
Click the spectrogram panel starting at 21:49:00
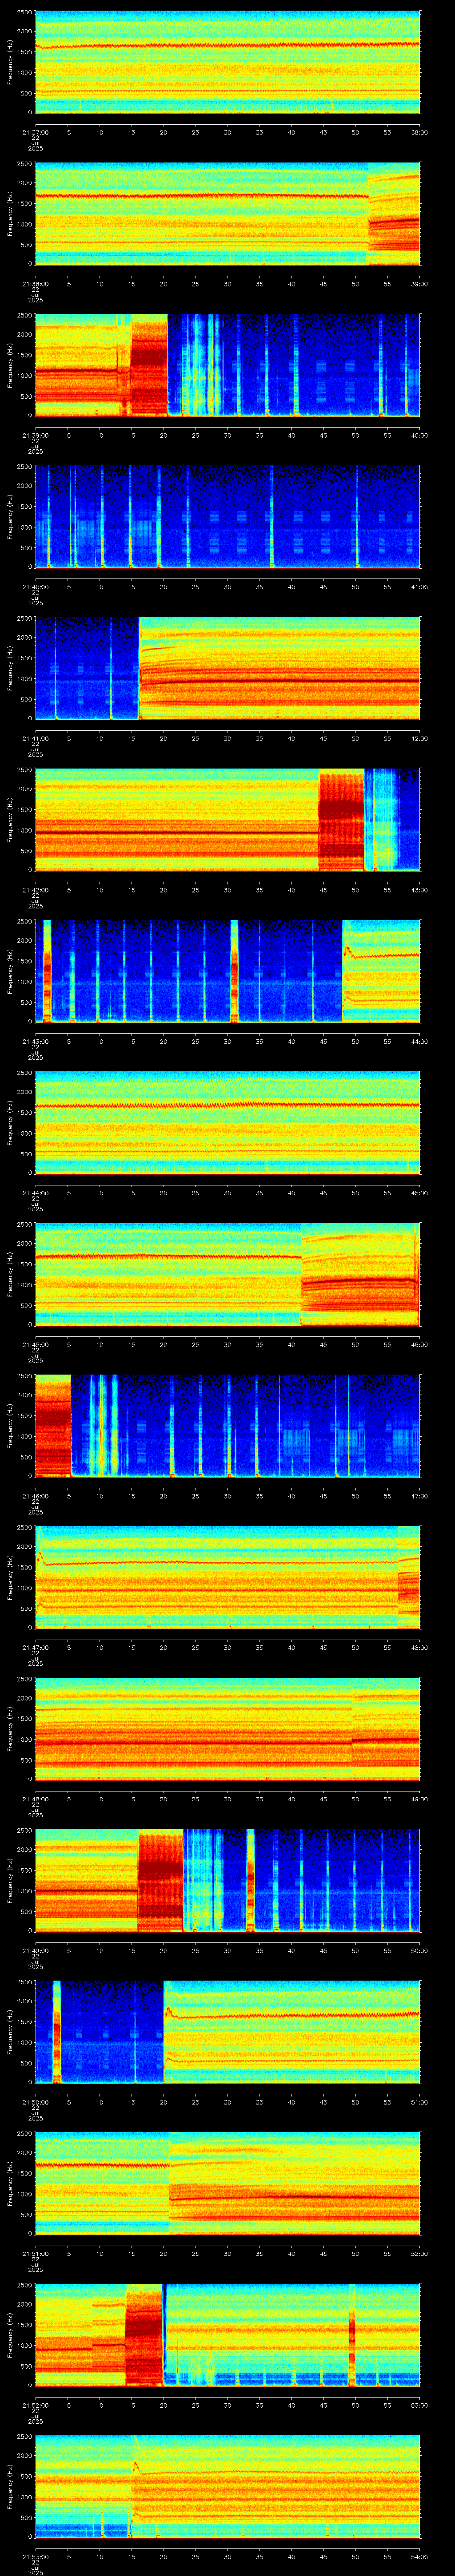pyautogui.click(x=227, y=1880)
